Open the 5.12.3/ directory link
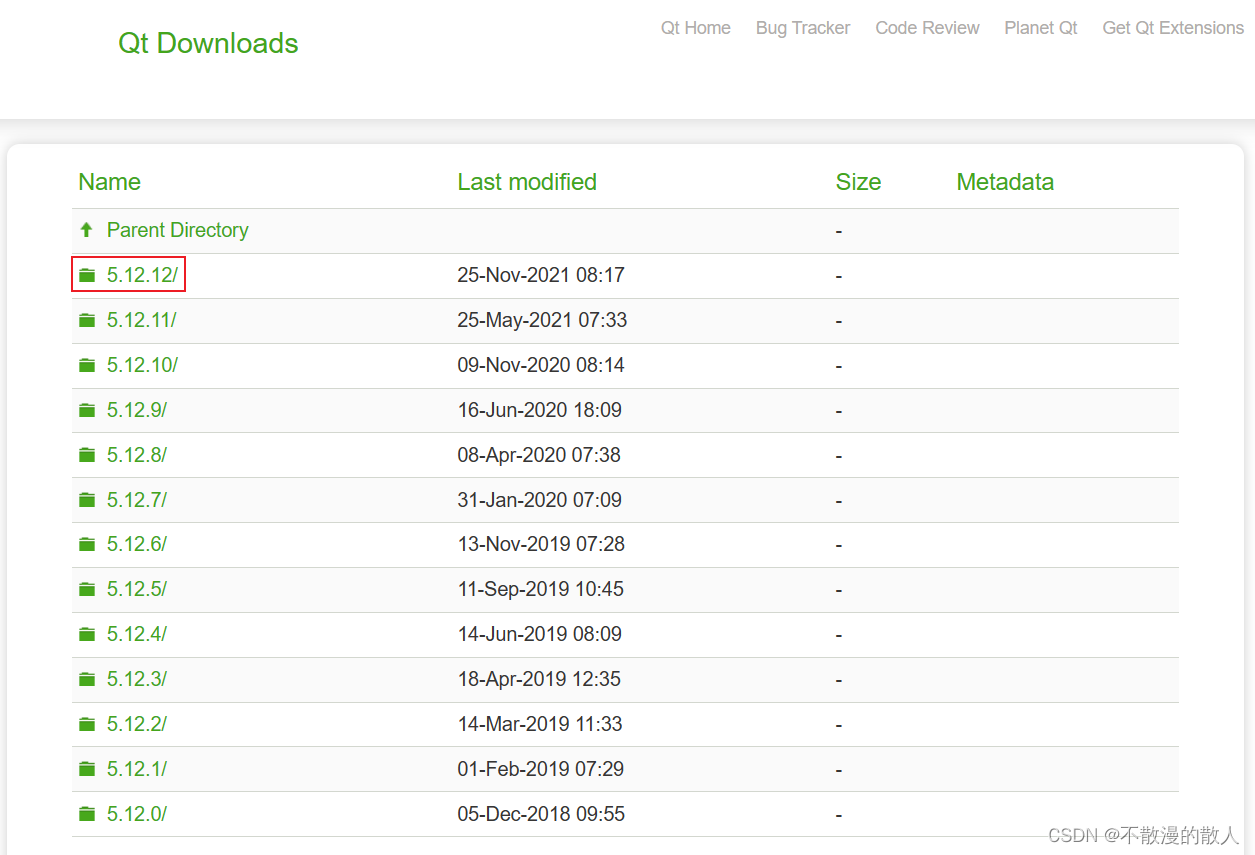The width and height of the screenshot is (1255, 855). (137, 679)
